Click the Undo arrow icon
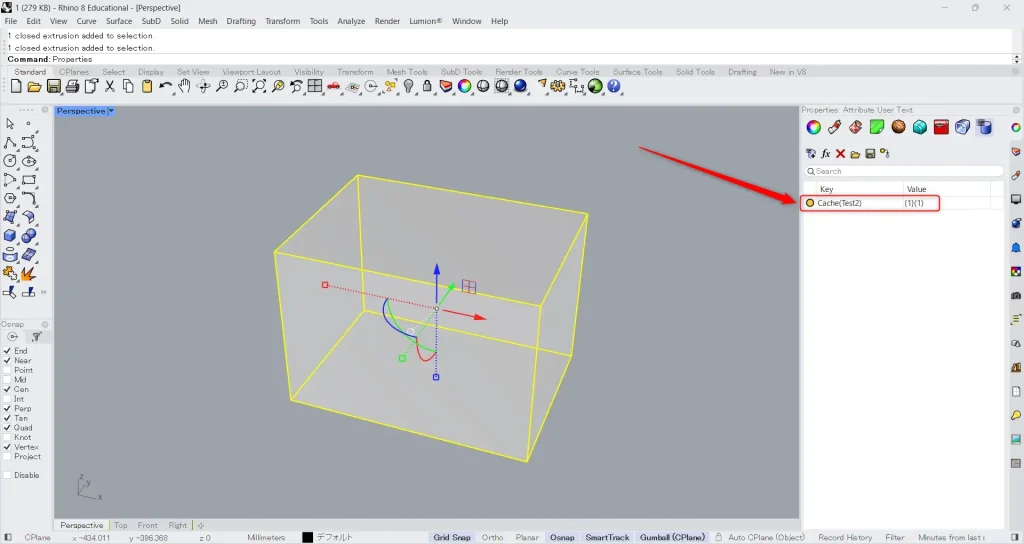 point(165,87)
